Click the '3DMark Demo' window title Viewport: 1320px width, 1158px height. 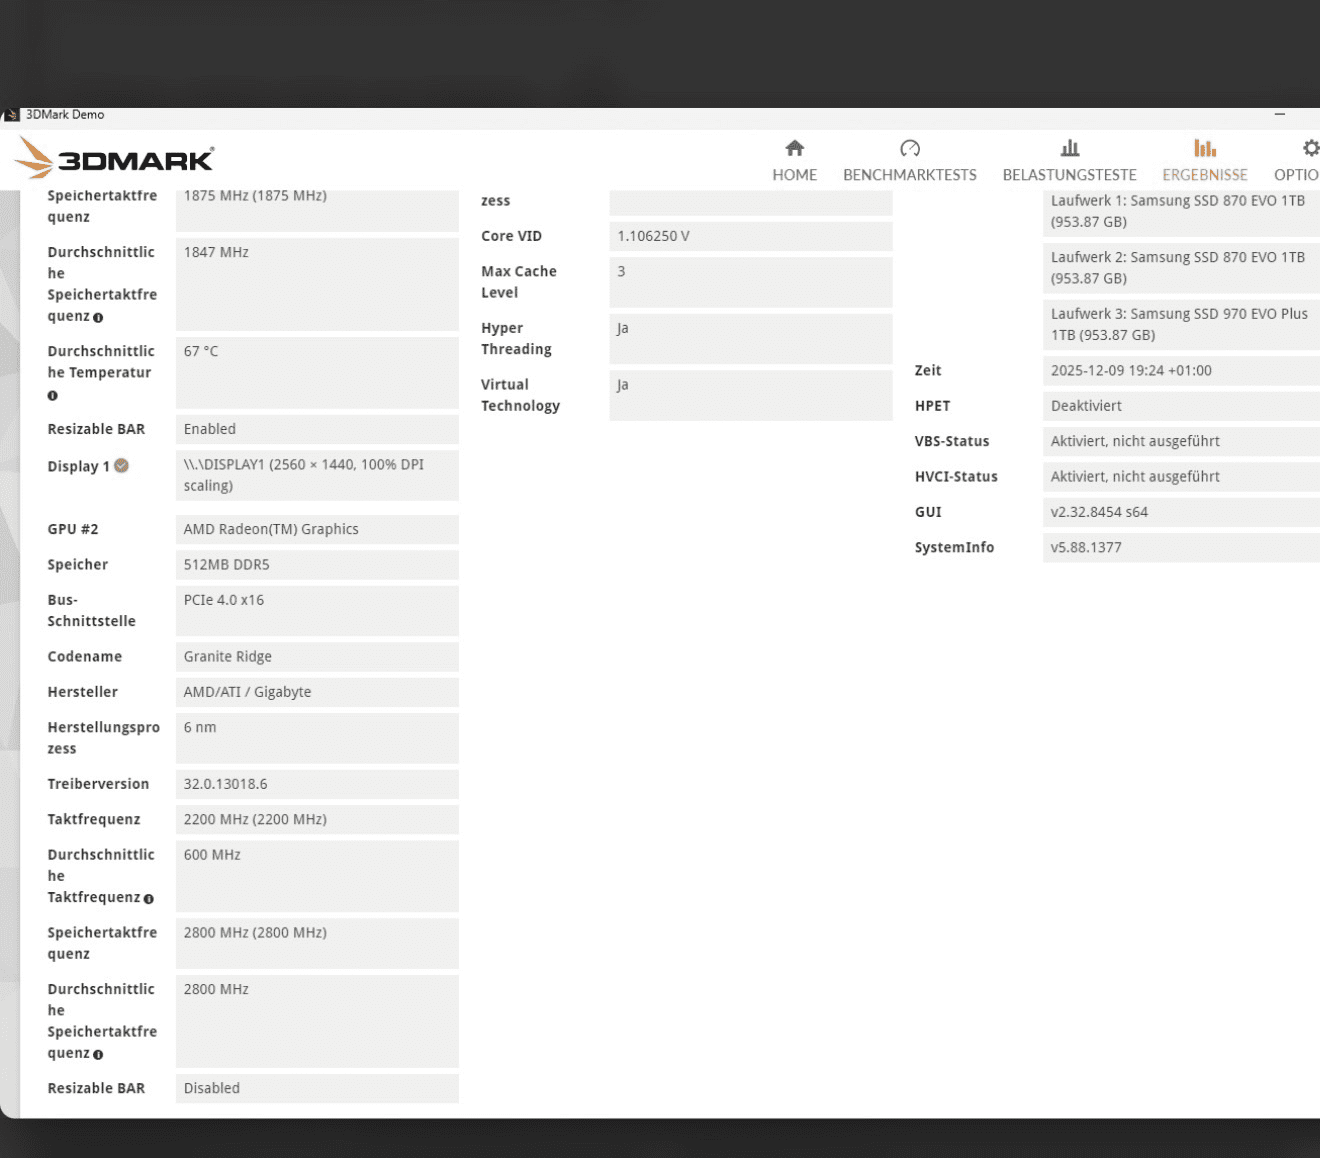point(65,114)
